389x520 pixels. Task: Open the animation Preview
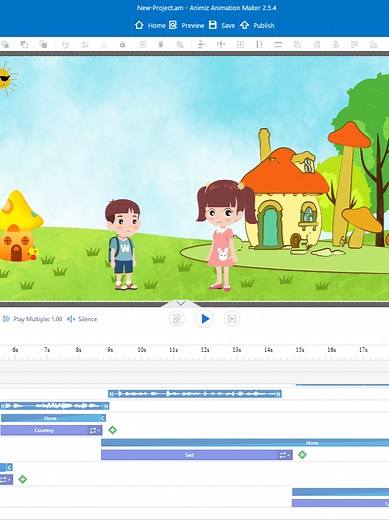point(186,25)
